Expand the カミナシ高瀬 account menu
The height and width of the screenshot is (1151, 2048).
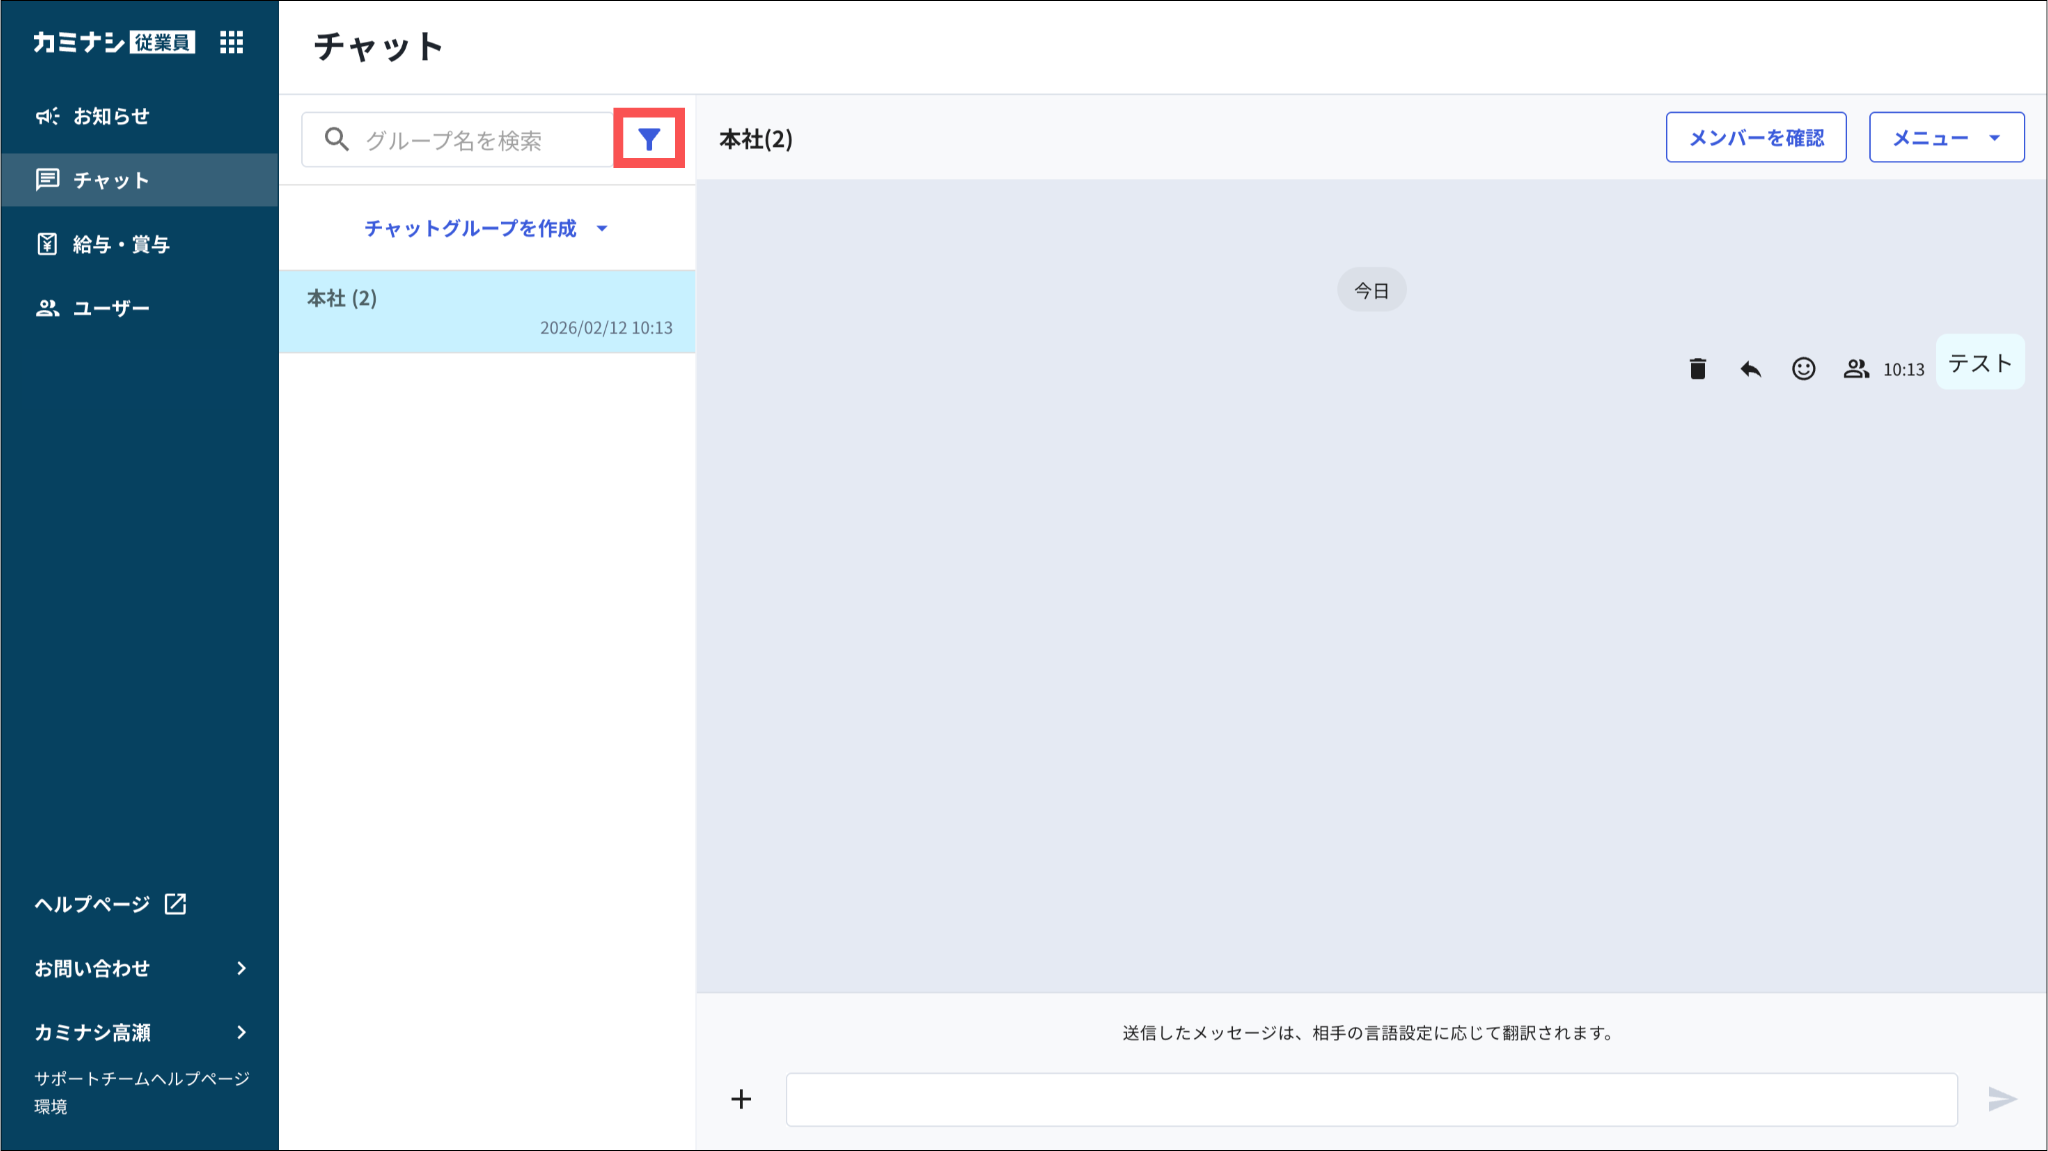click(140, 1032)
